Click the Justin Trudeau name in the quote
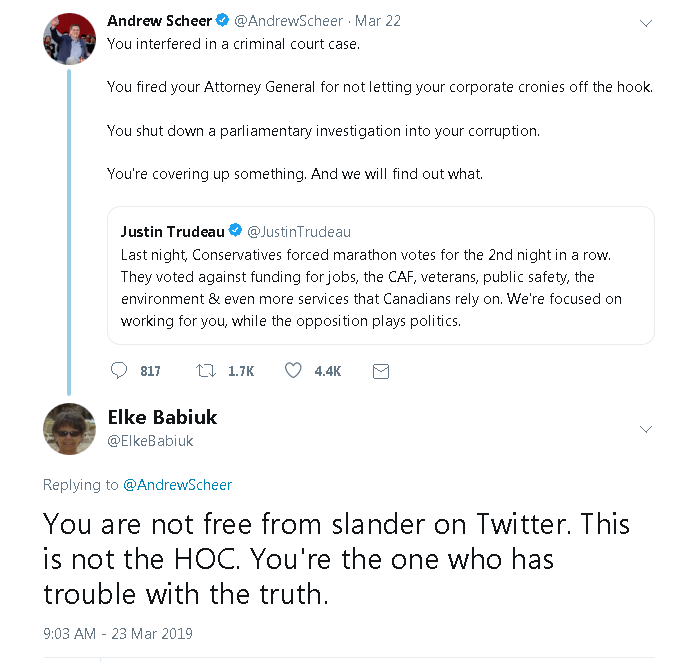 pyautogui.click(x=172, y=231)
